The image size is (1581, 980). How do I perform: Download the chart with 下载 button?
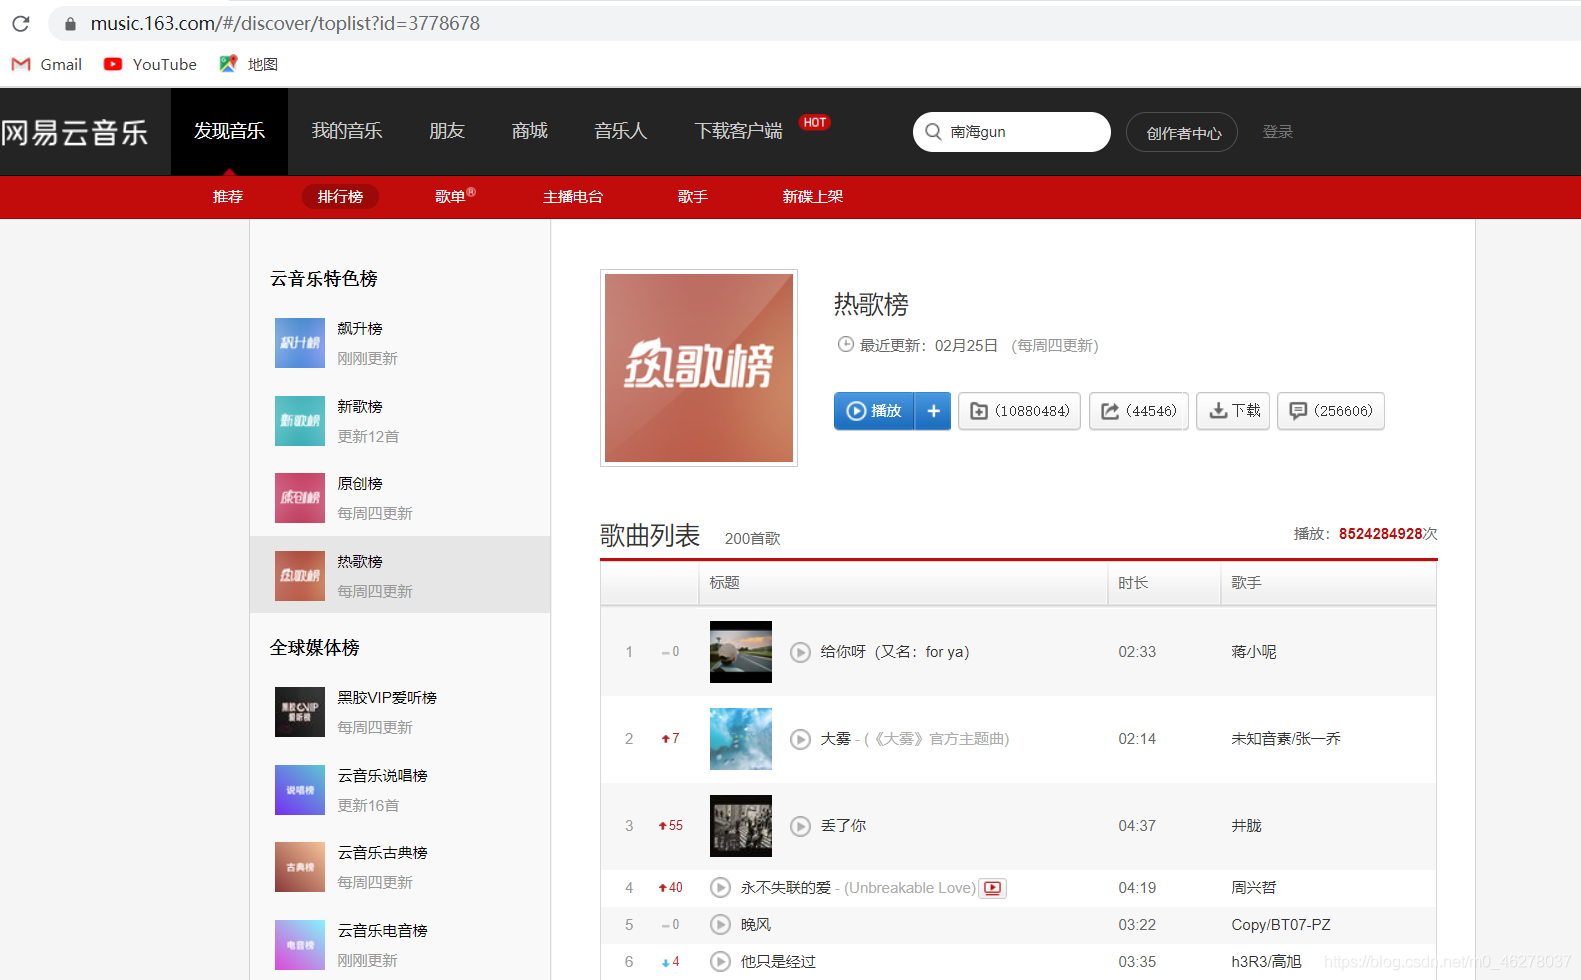(1233, 411)
